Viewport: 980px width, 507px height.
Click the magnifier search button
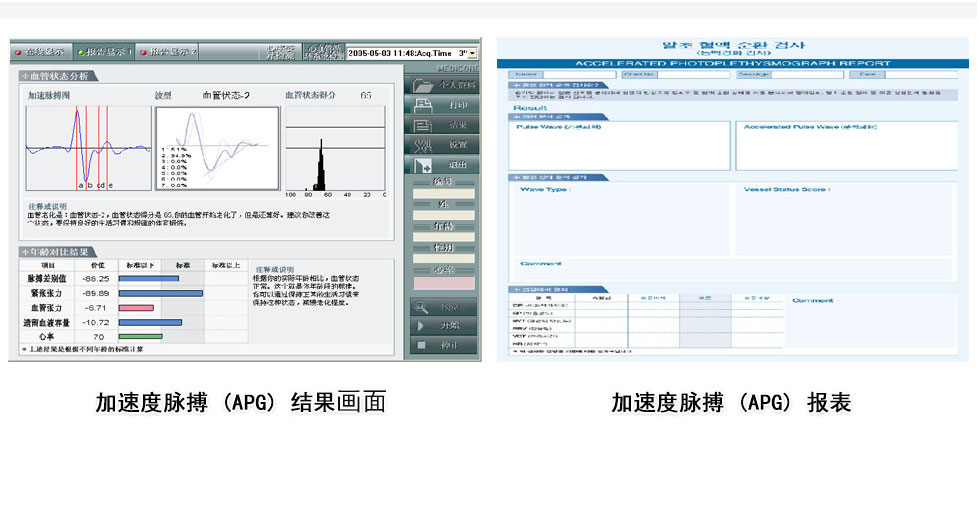pos(443,307)
